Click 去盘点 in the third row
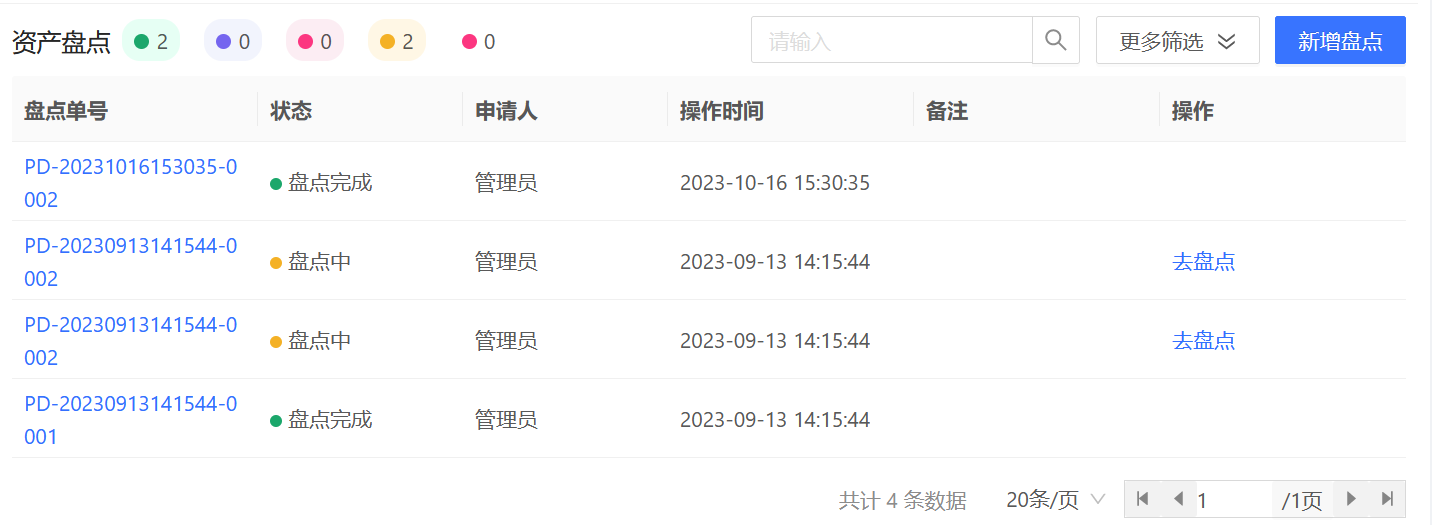 tap(1203, 341)
